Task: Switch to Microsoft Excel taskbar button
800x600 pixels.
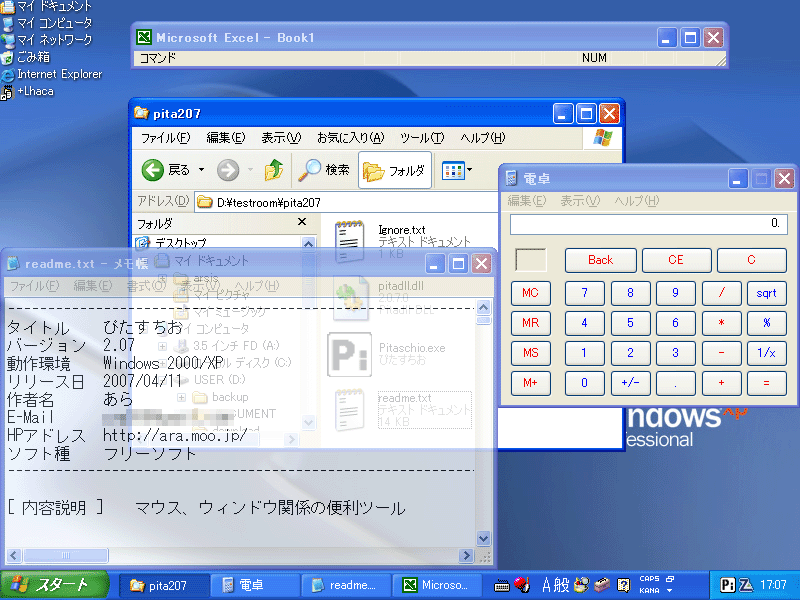Action: pyautogui.click(x=437, y=586)
